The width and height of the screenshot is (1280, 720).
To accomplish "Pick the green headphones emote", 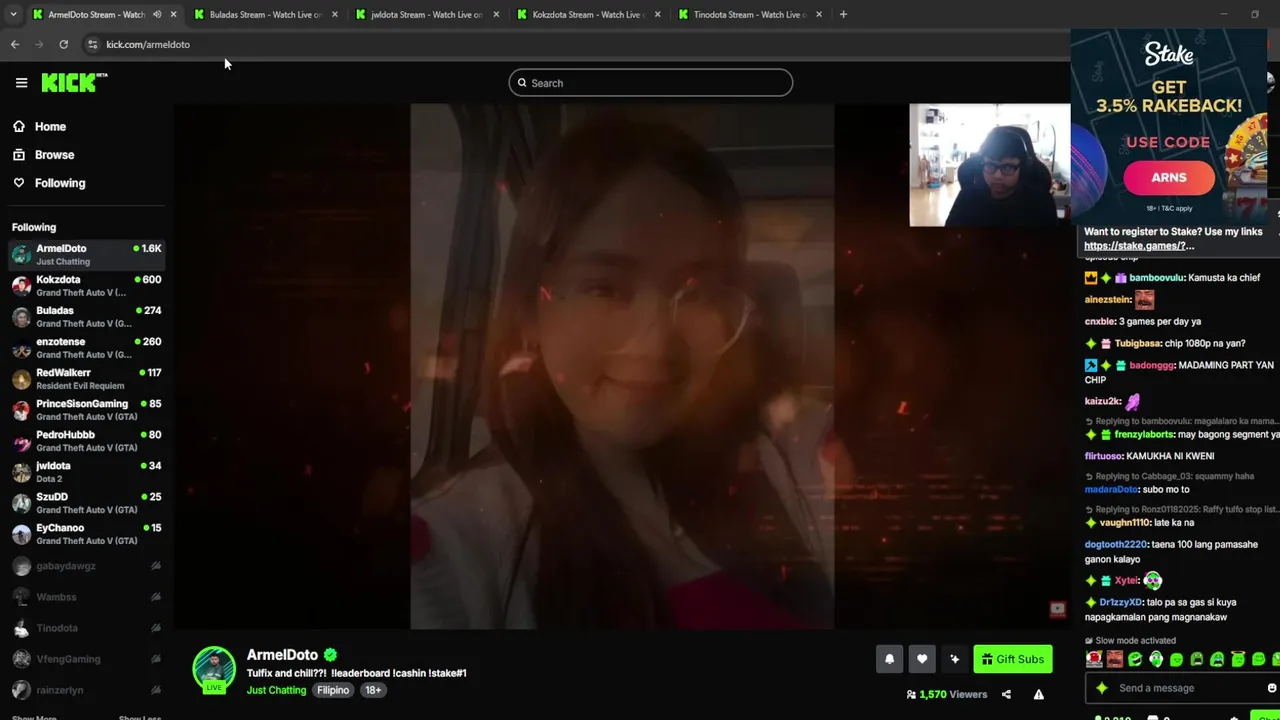I will pos(1156,659).
